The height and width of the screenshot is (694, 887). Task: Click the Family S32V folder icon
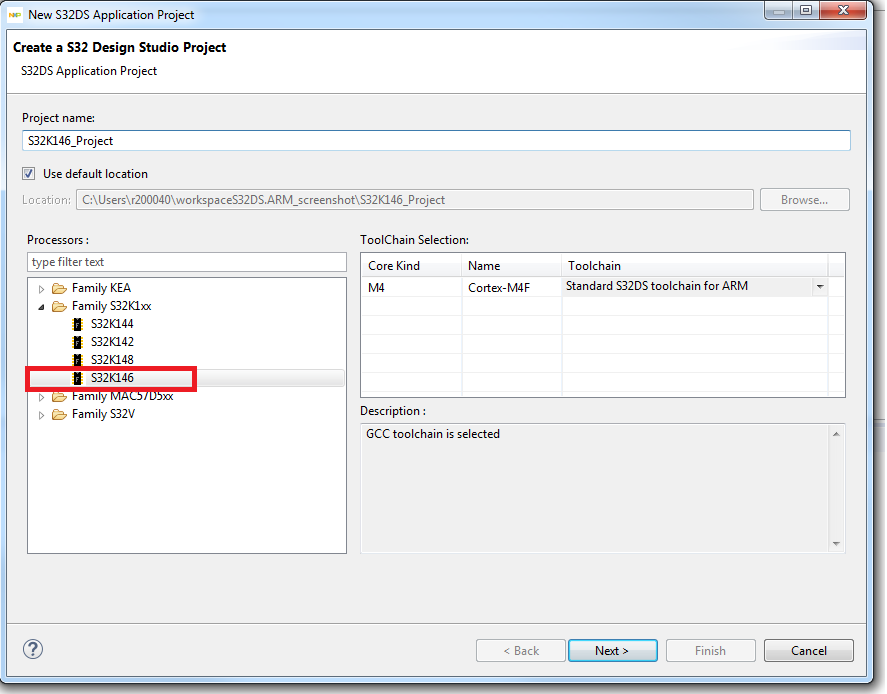[x=59, y=415]
